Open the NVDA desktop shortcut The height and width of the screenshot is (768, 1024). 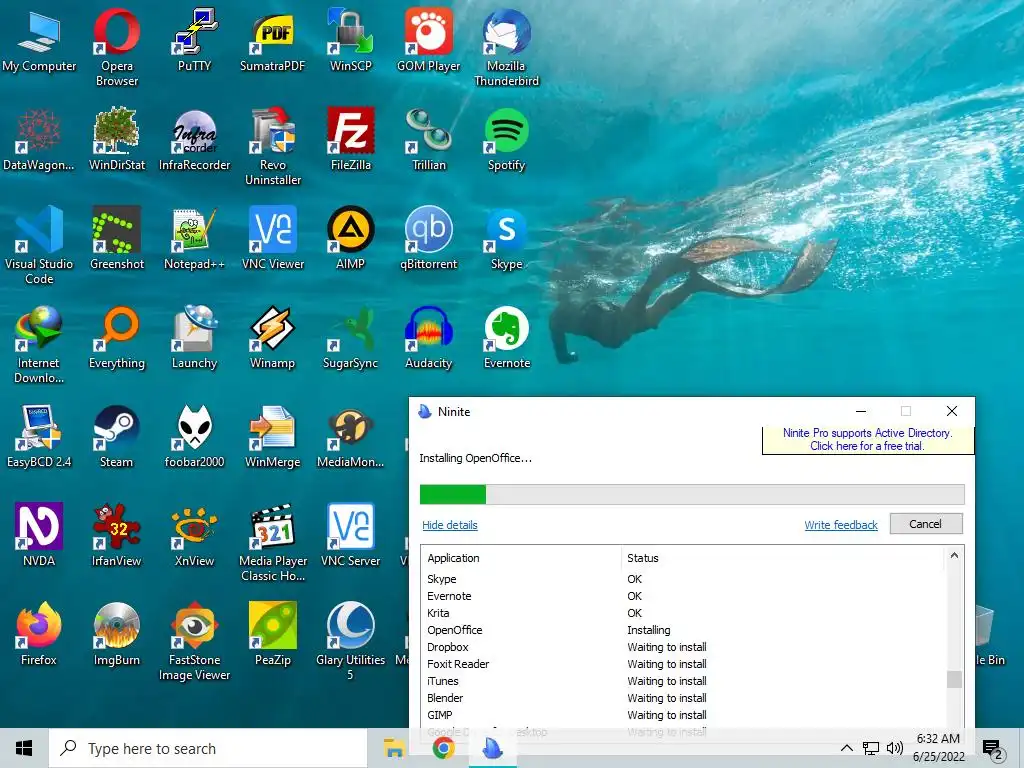39,535
